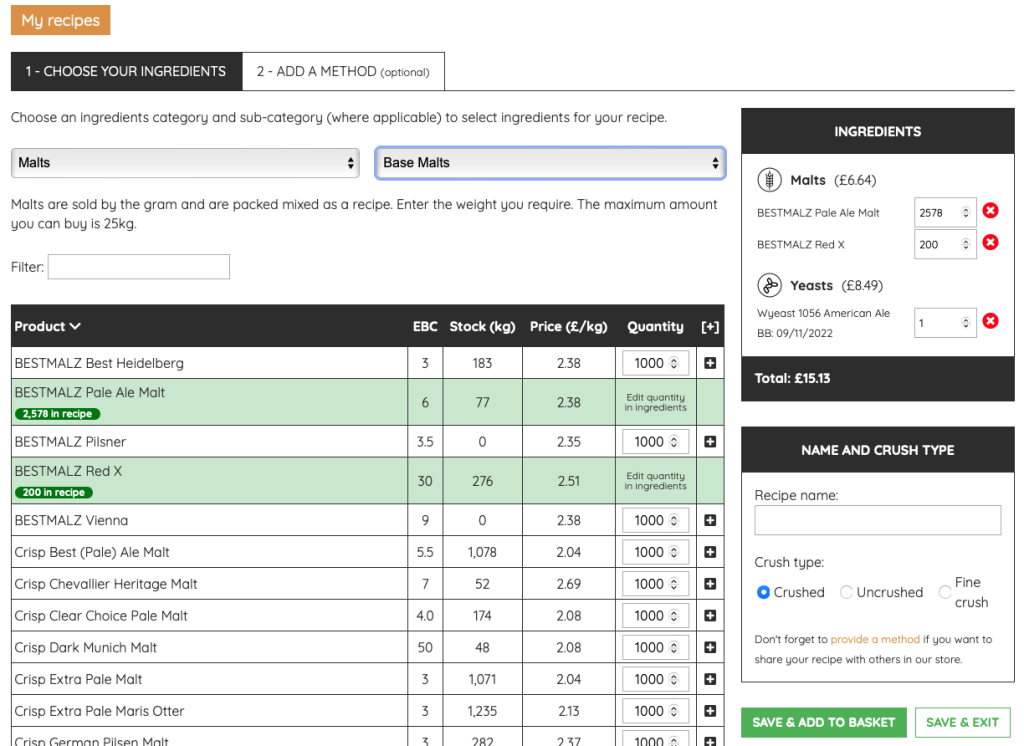1024x746 pixels.
Task: Open the Base Malts sub-category dropdown
Action: 550,163
